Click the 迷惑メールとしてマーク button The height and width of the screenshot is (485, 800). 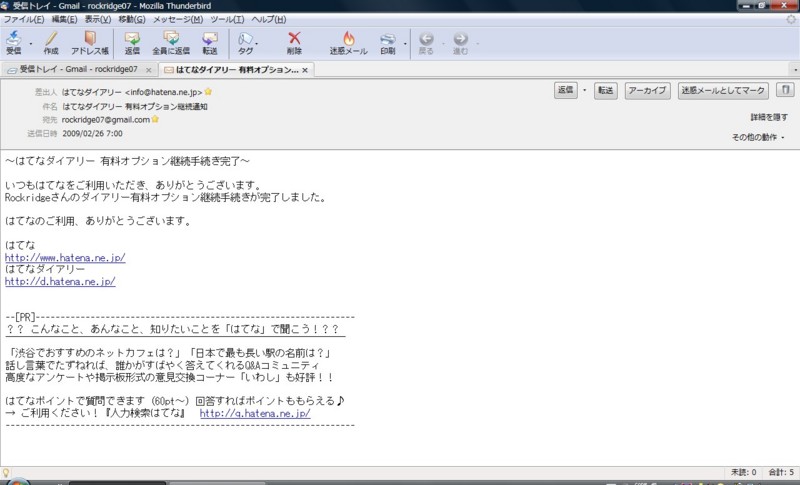tap(723, 90)
